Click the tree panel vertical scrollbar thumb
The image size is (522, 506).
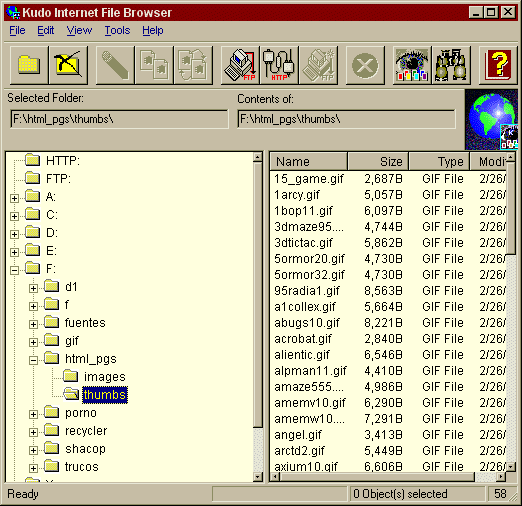258,294
